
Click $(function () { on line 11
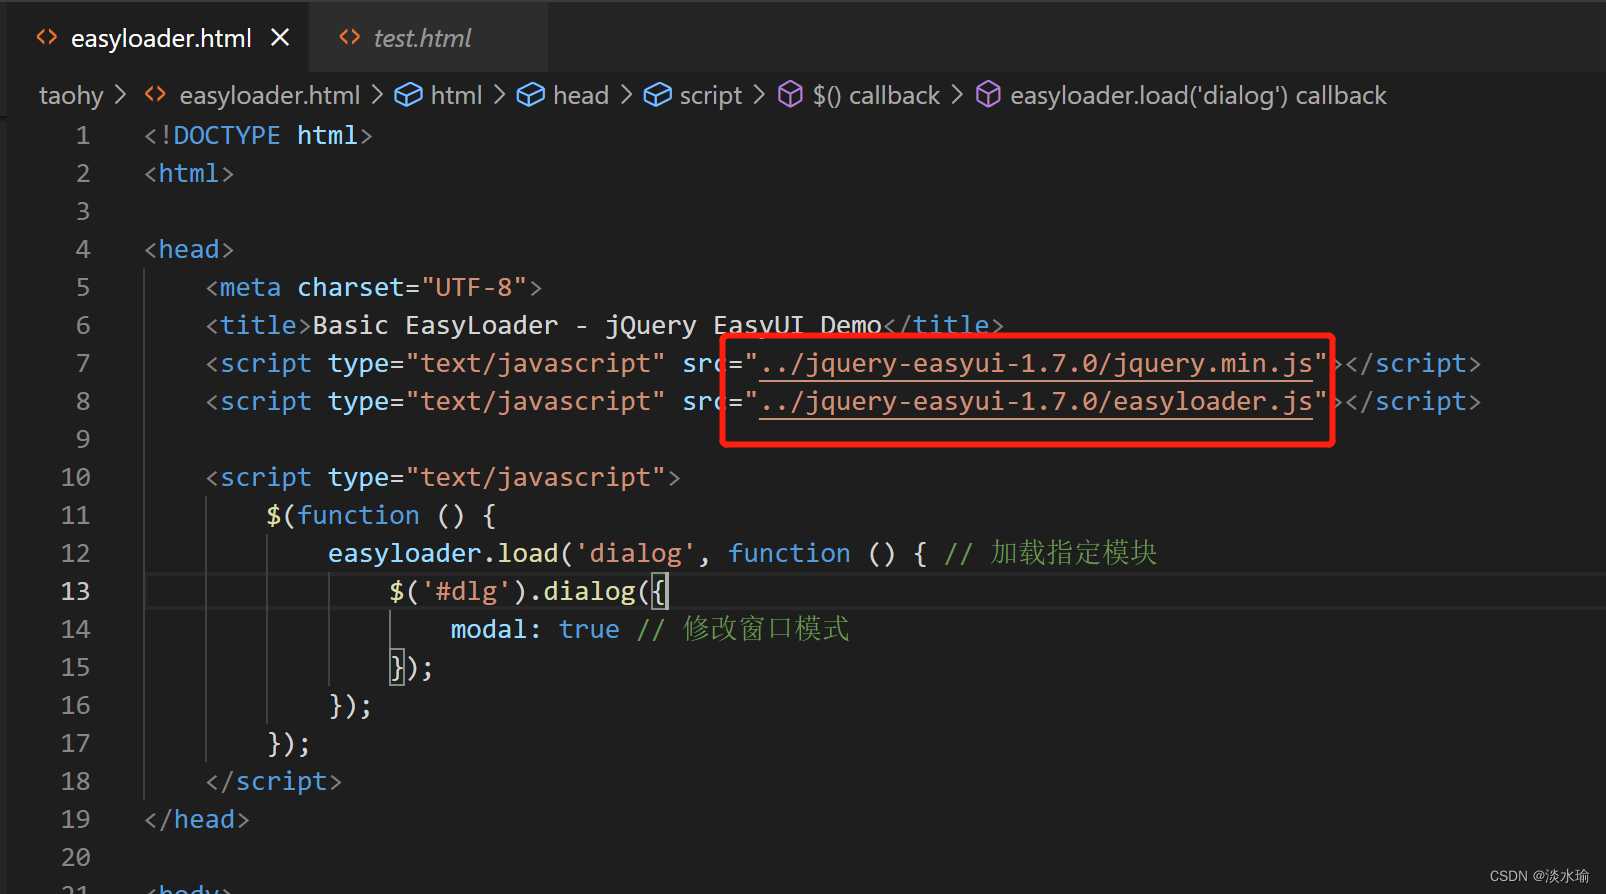381,515
